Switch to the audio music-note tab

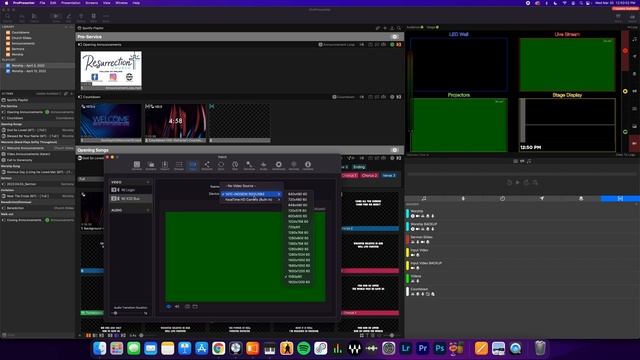pos(424,198)
